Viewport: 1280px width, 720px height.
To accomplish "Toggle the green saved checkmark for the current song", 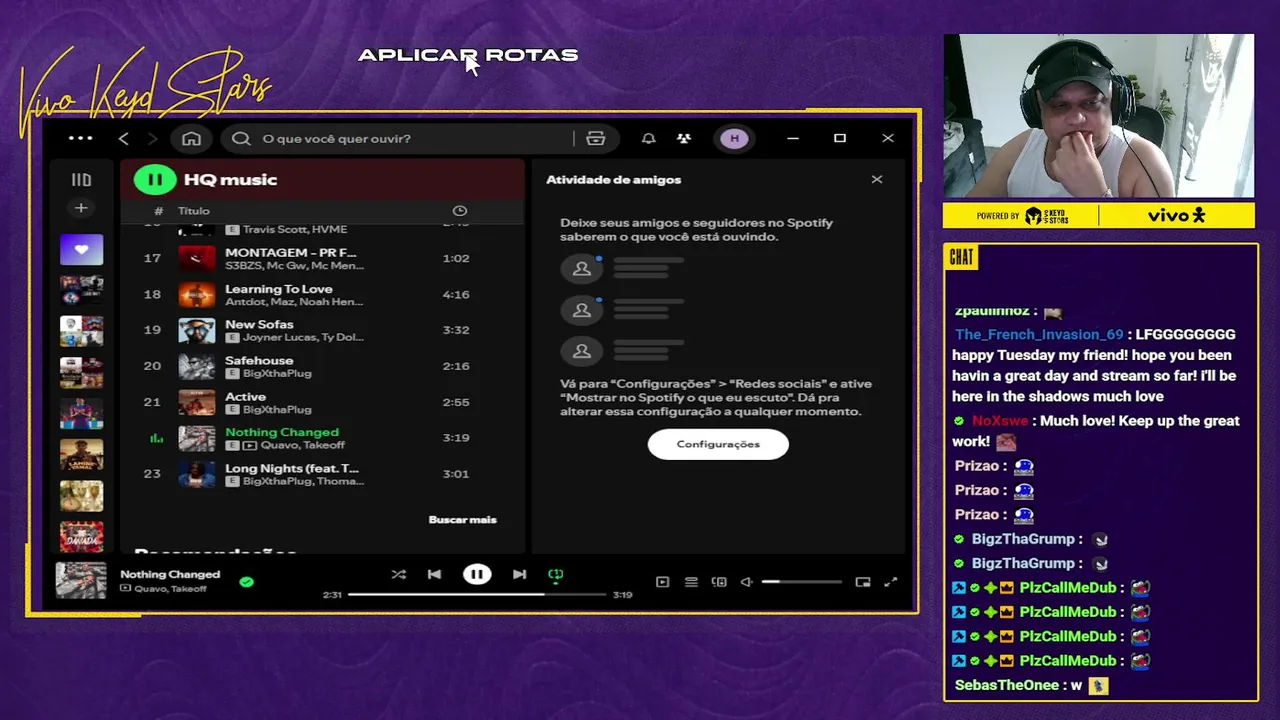I will [247, 581].
